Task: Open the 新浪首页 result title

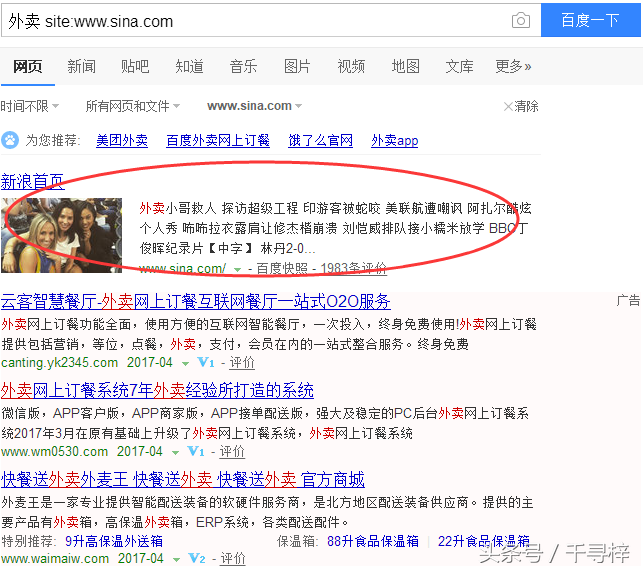Action: click(x=32, y=182)
